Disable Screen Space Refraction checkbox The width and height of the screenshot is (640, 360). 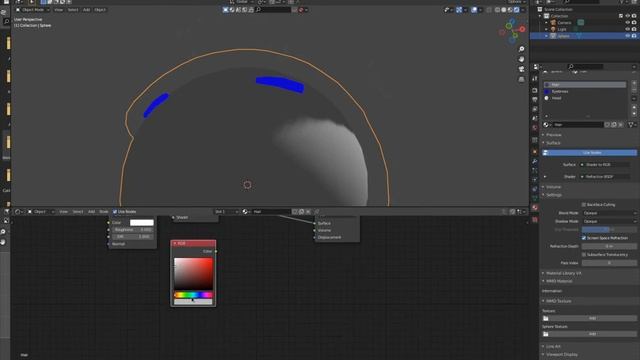click(x=584, y=238)
